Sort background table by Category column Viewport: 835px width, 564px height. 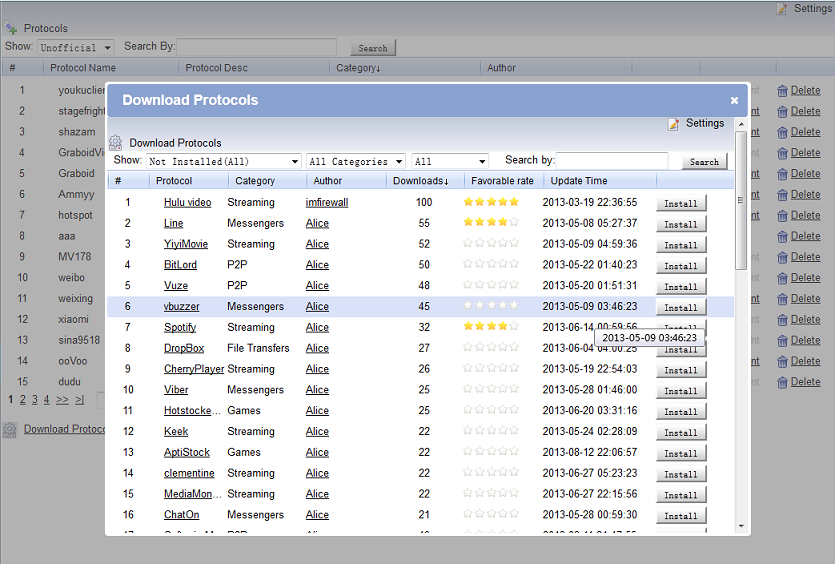pos(358,68)
